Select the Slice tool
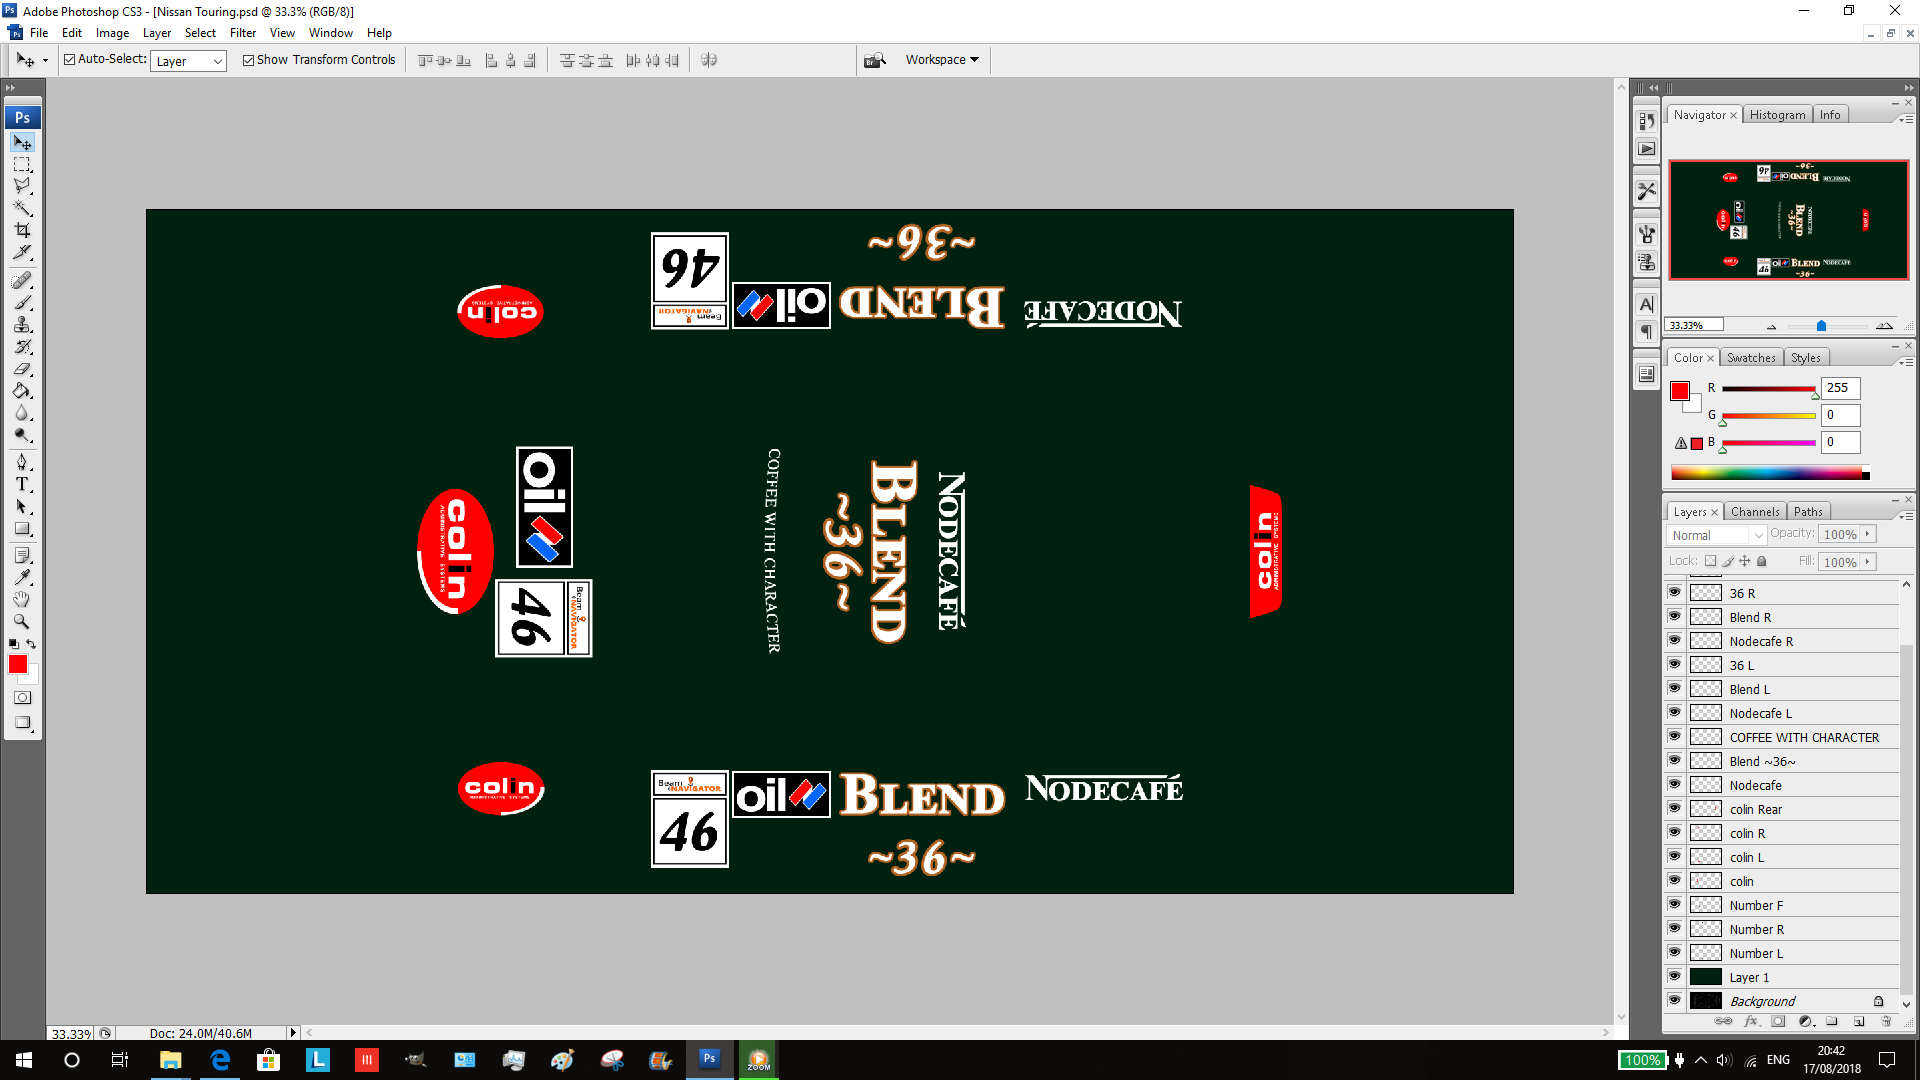Image resolution: width=1920 pixels, height=1080 pixels. pyautogui.click(x=22, y=253)
